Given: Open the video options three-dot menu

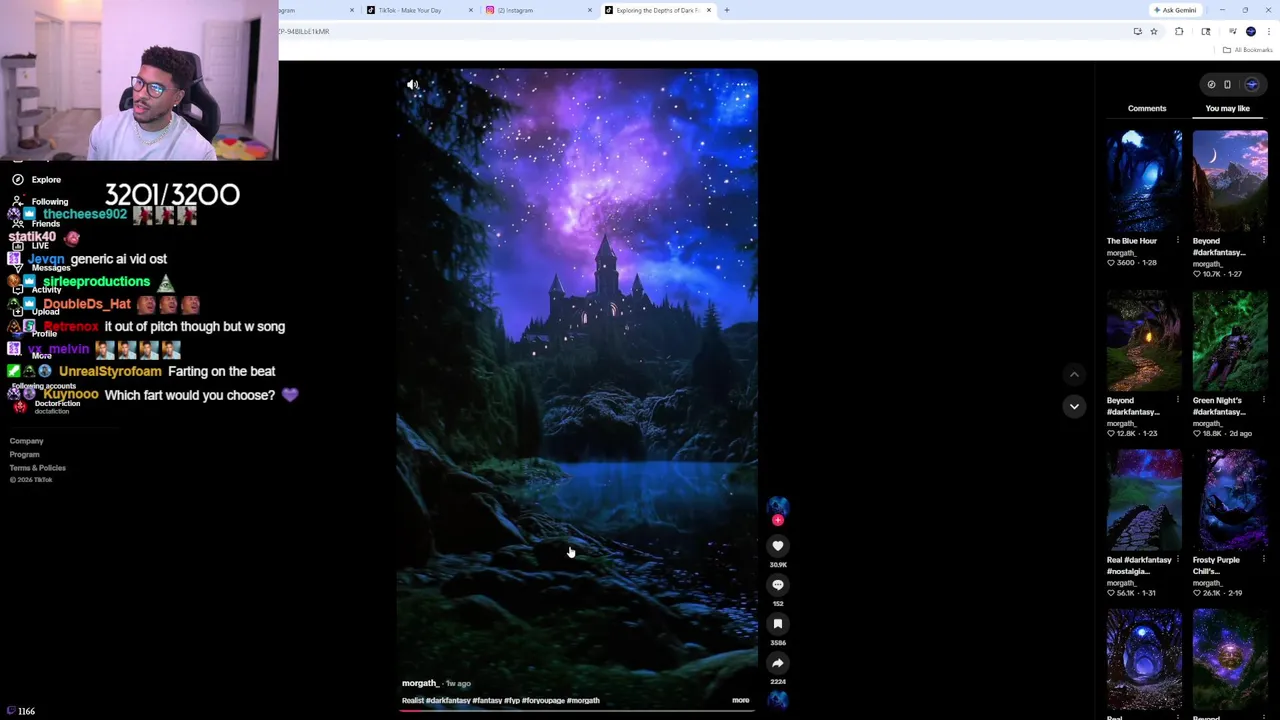Looking at the screenshot, I should coord(742,85).
